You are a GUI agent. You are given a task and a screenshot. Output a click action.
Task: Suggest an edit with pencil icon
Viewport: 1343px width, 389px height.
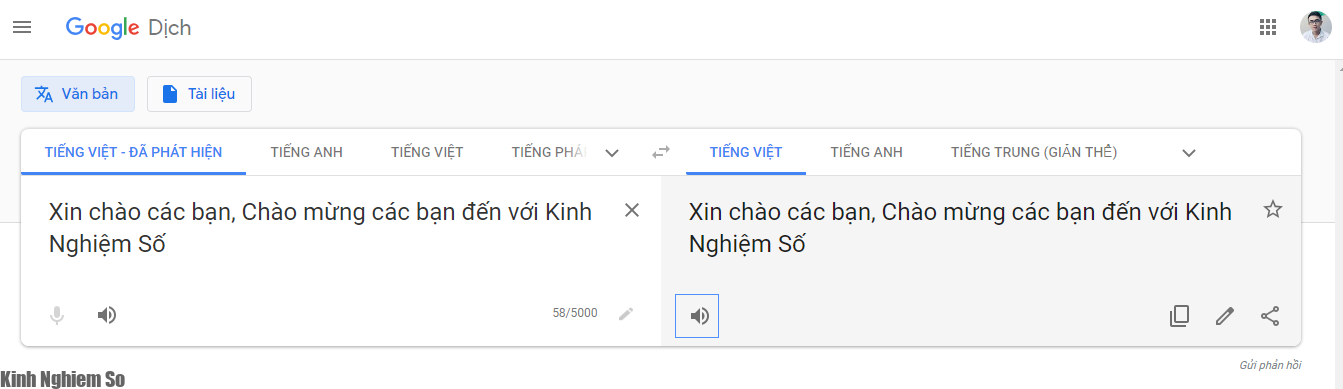1225,316
